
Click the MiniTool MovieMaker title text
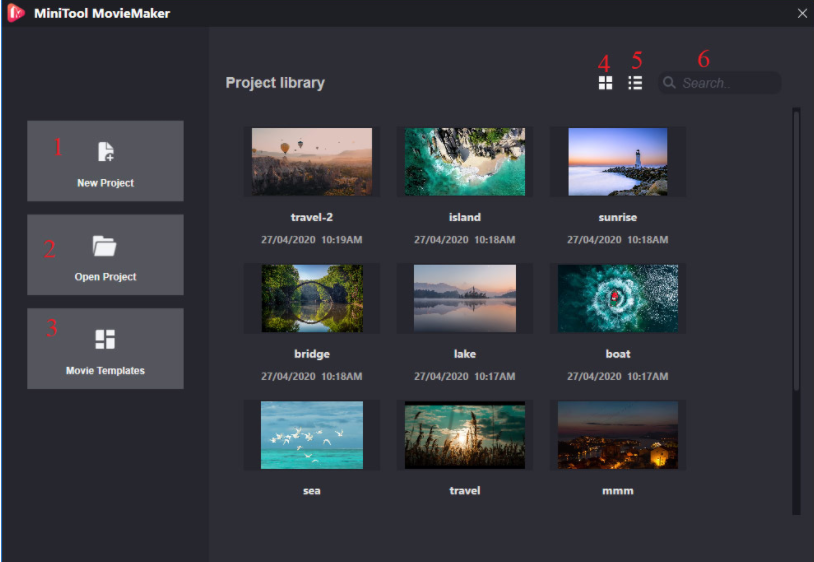[x=102, y=13]
